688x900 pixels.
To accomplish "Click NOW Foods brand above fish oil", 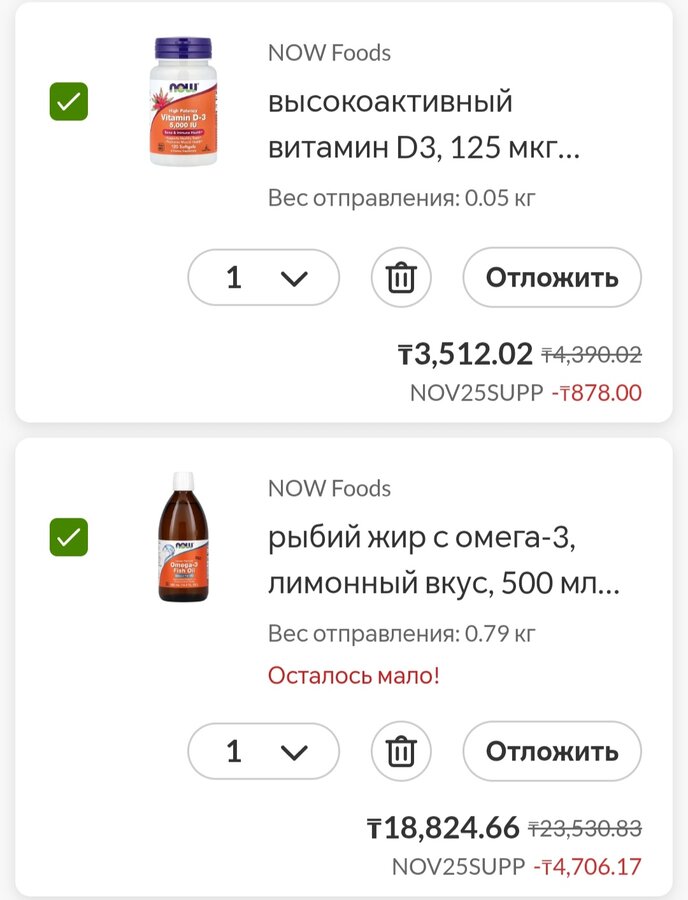I will pos(329,489).
